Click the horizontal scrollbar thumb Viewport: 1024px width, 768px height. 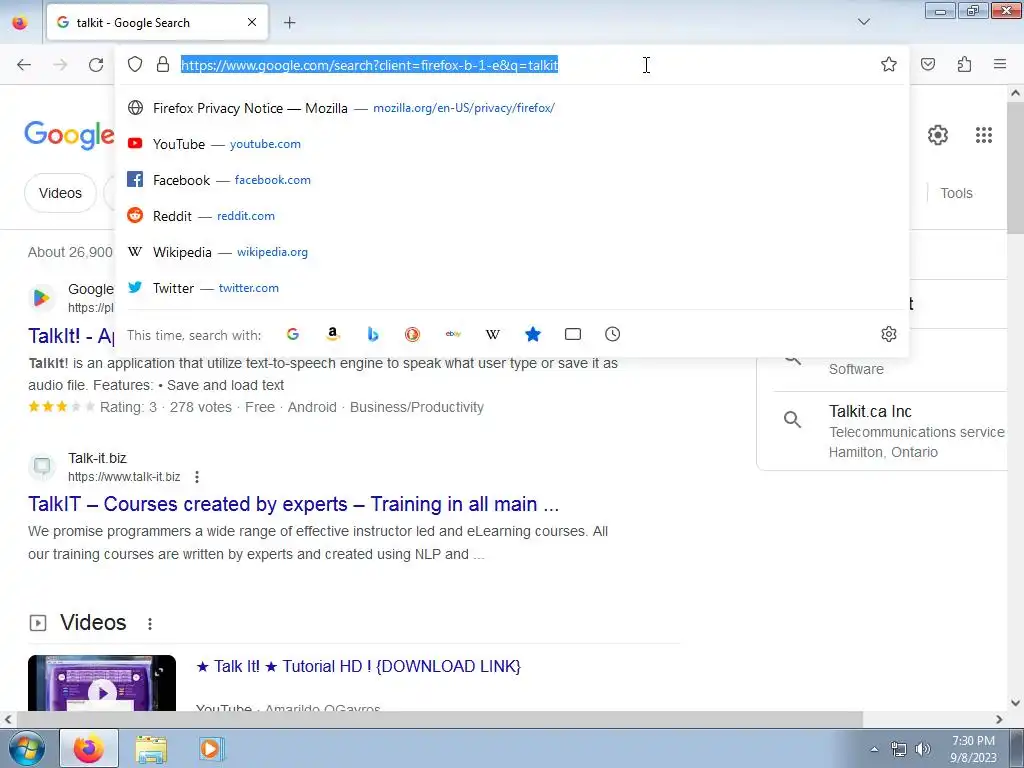[439, 719]
